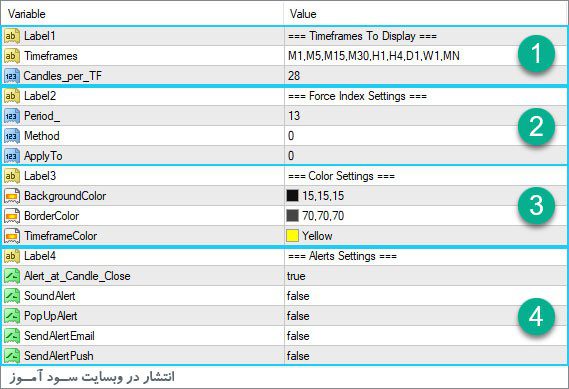The image size is (569, 389).
Task: Click the integer icon beside Period_
Action: [12, 116]
